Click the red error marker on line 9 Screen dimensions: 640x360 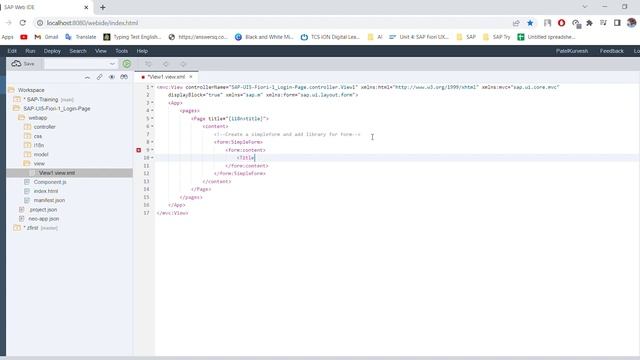point(138,150)
